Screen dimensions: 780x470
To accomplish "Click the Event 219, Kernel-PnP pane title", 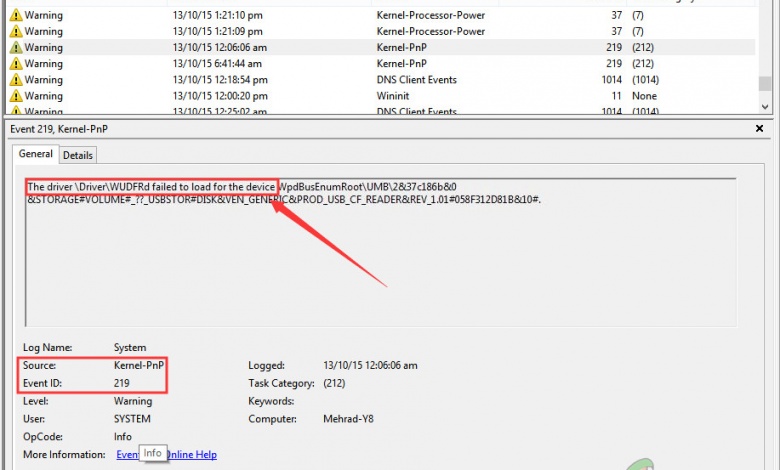I will click(x=59, y=129).
